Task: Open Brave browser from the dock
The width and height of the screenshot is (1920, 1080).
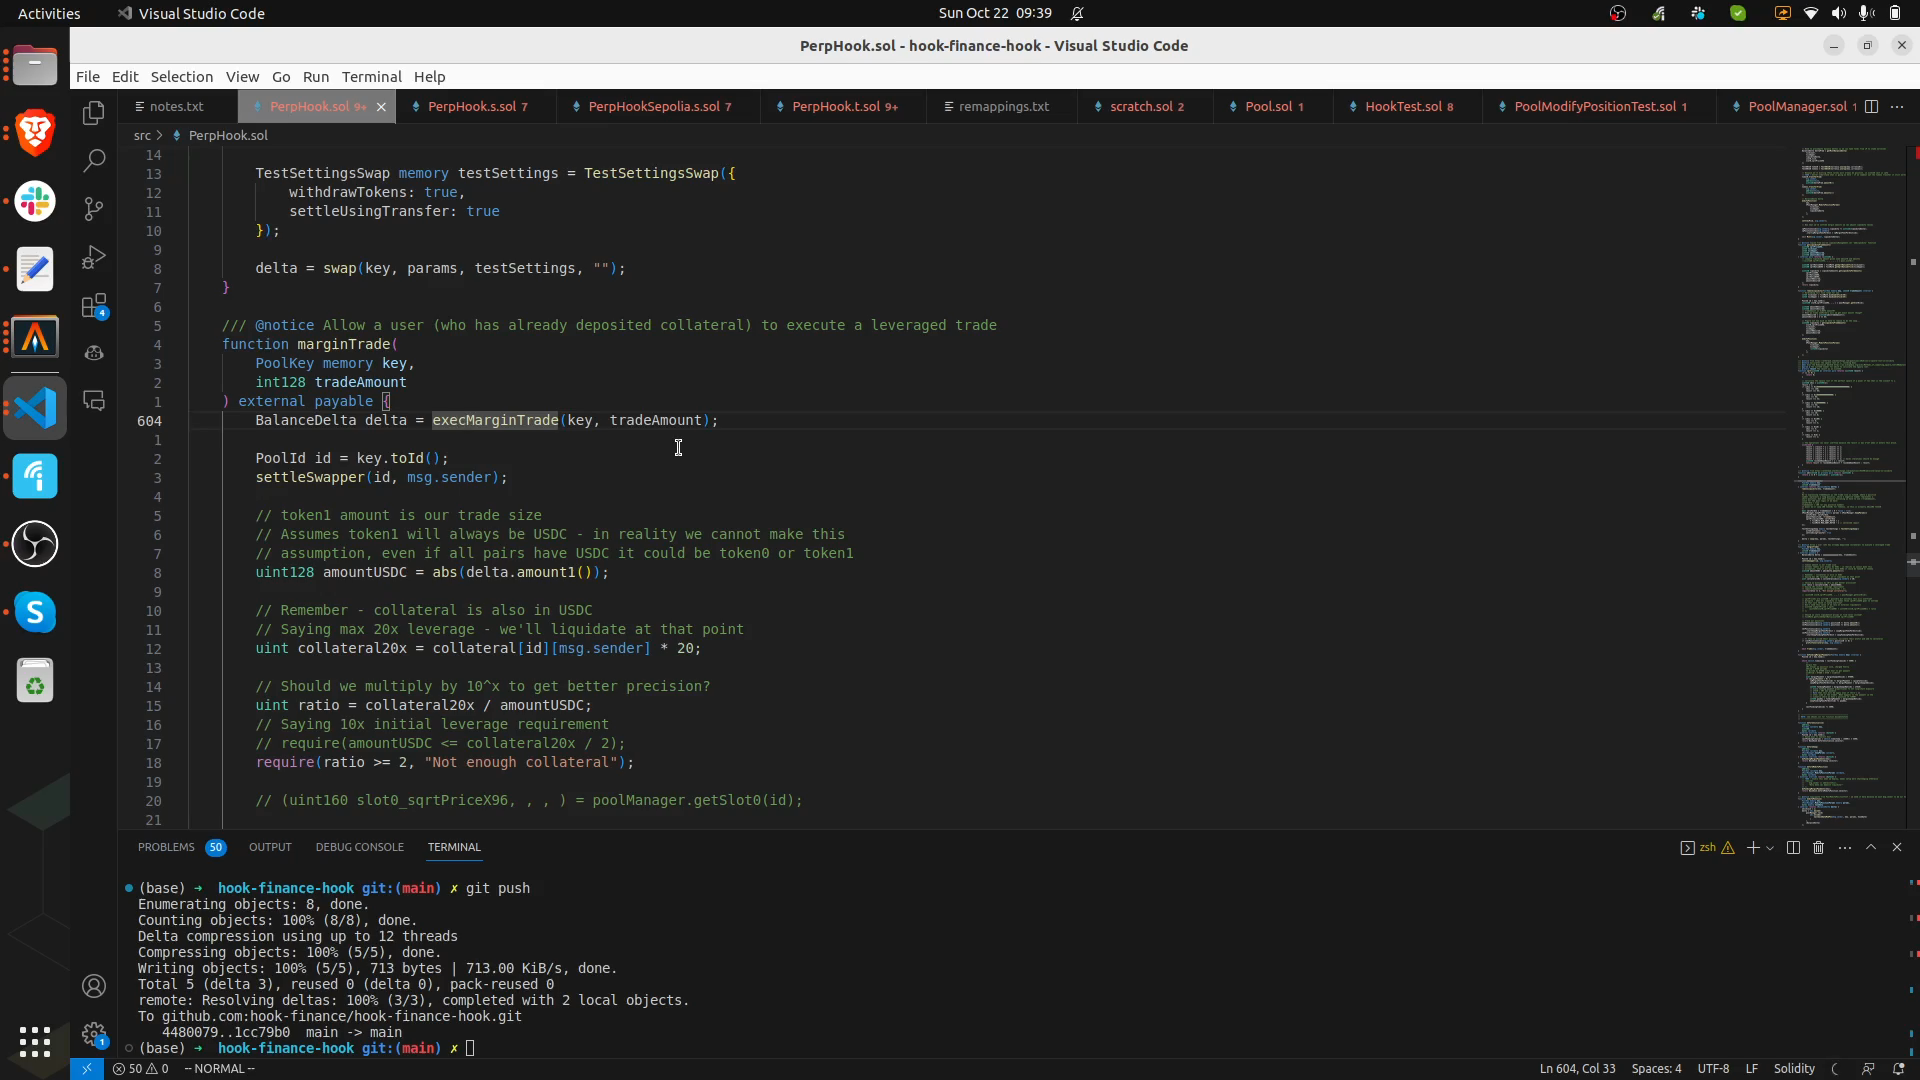Action: coord(35,133)
